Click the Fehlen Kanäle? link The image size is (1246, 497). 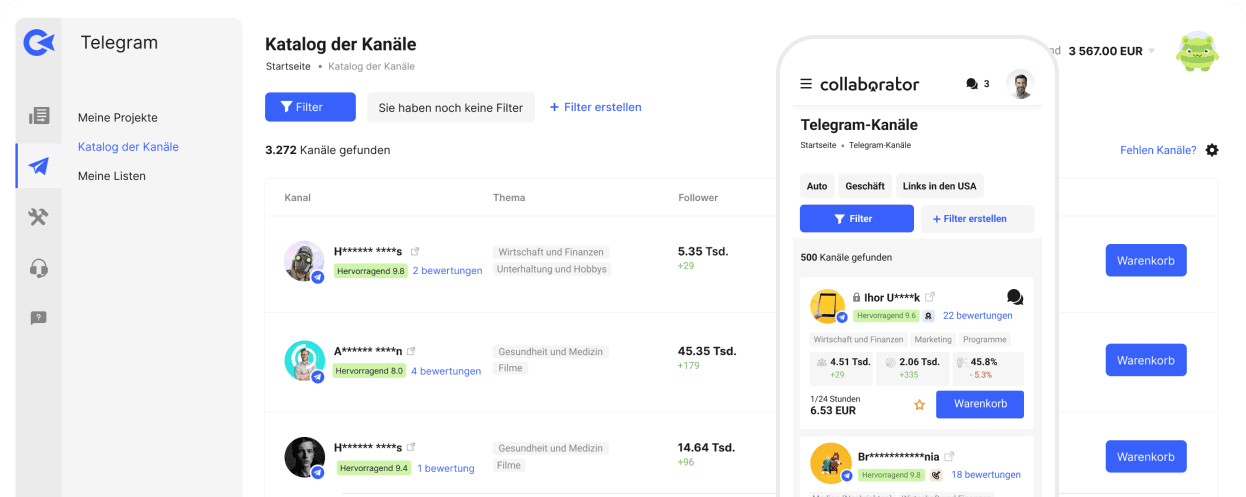pos(1158,150)
